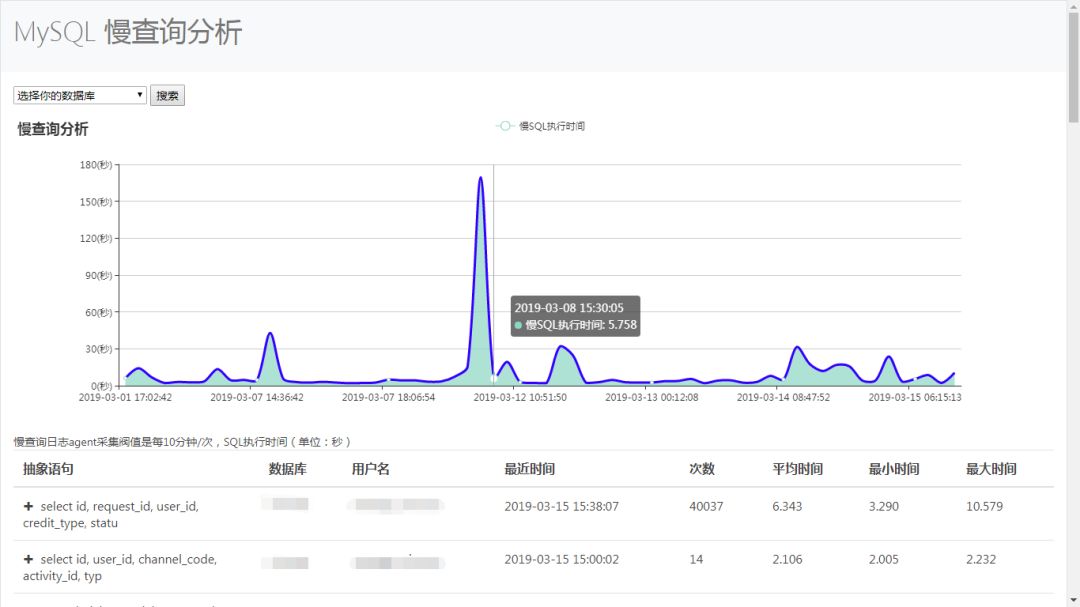The image size is (1080, 607).
Task: Click the 平均时间 column header
Action: pos(798,469)
